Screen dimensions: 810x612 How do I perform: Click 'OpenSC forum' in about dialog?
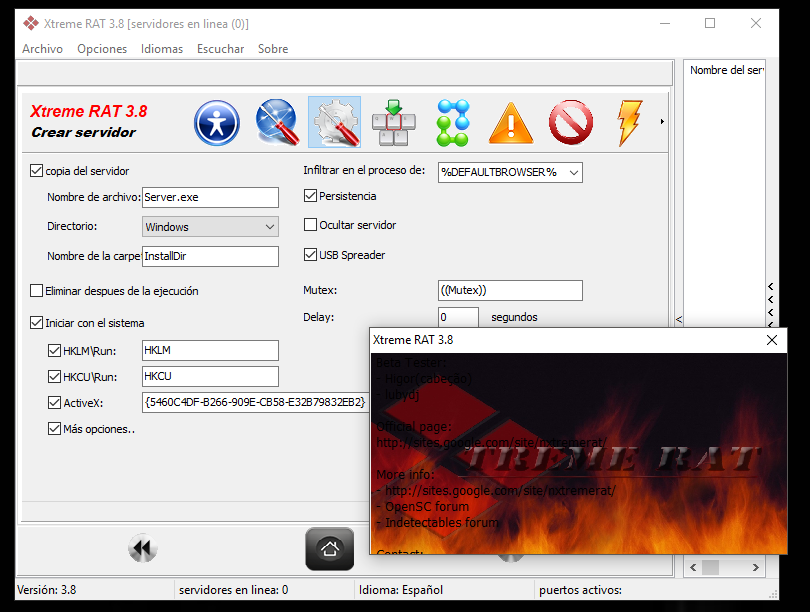[427, 507]
